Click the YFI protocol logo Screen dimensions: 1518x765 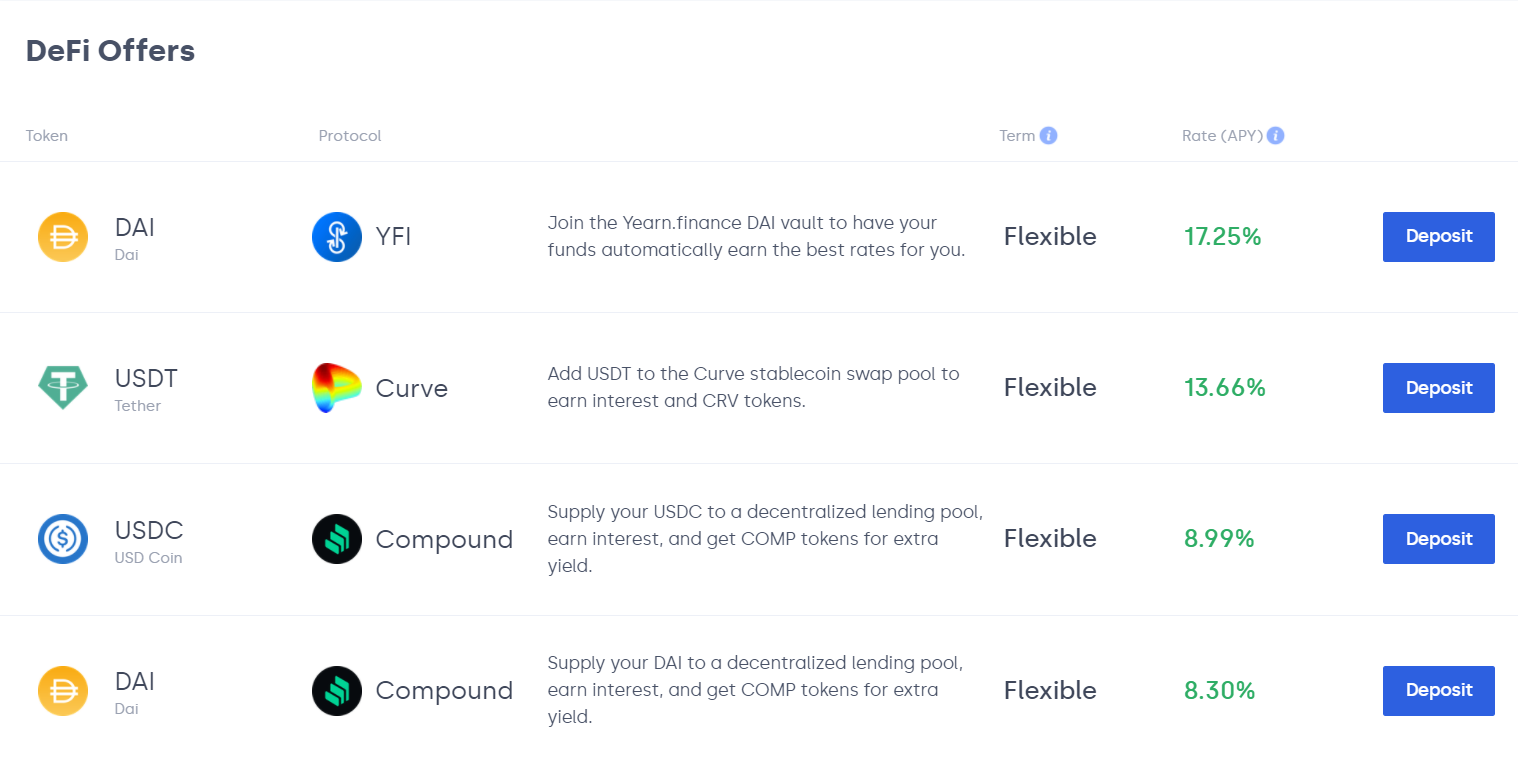[337, 237]
